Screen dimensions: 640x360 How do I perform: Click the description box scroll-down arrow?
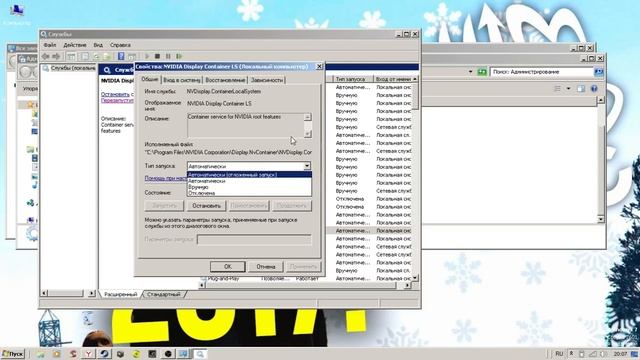pos(308,133)
